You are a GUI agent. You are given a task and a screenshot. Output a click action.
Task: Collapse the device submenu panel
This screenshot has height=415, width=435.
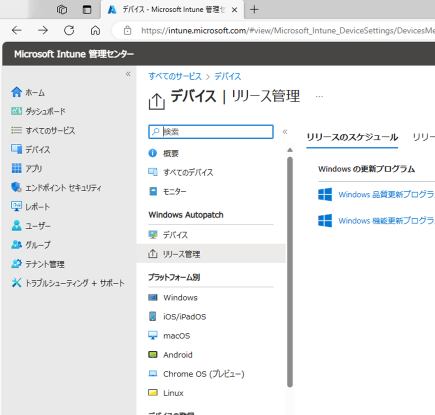(x=285, y=132)
